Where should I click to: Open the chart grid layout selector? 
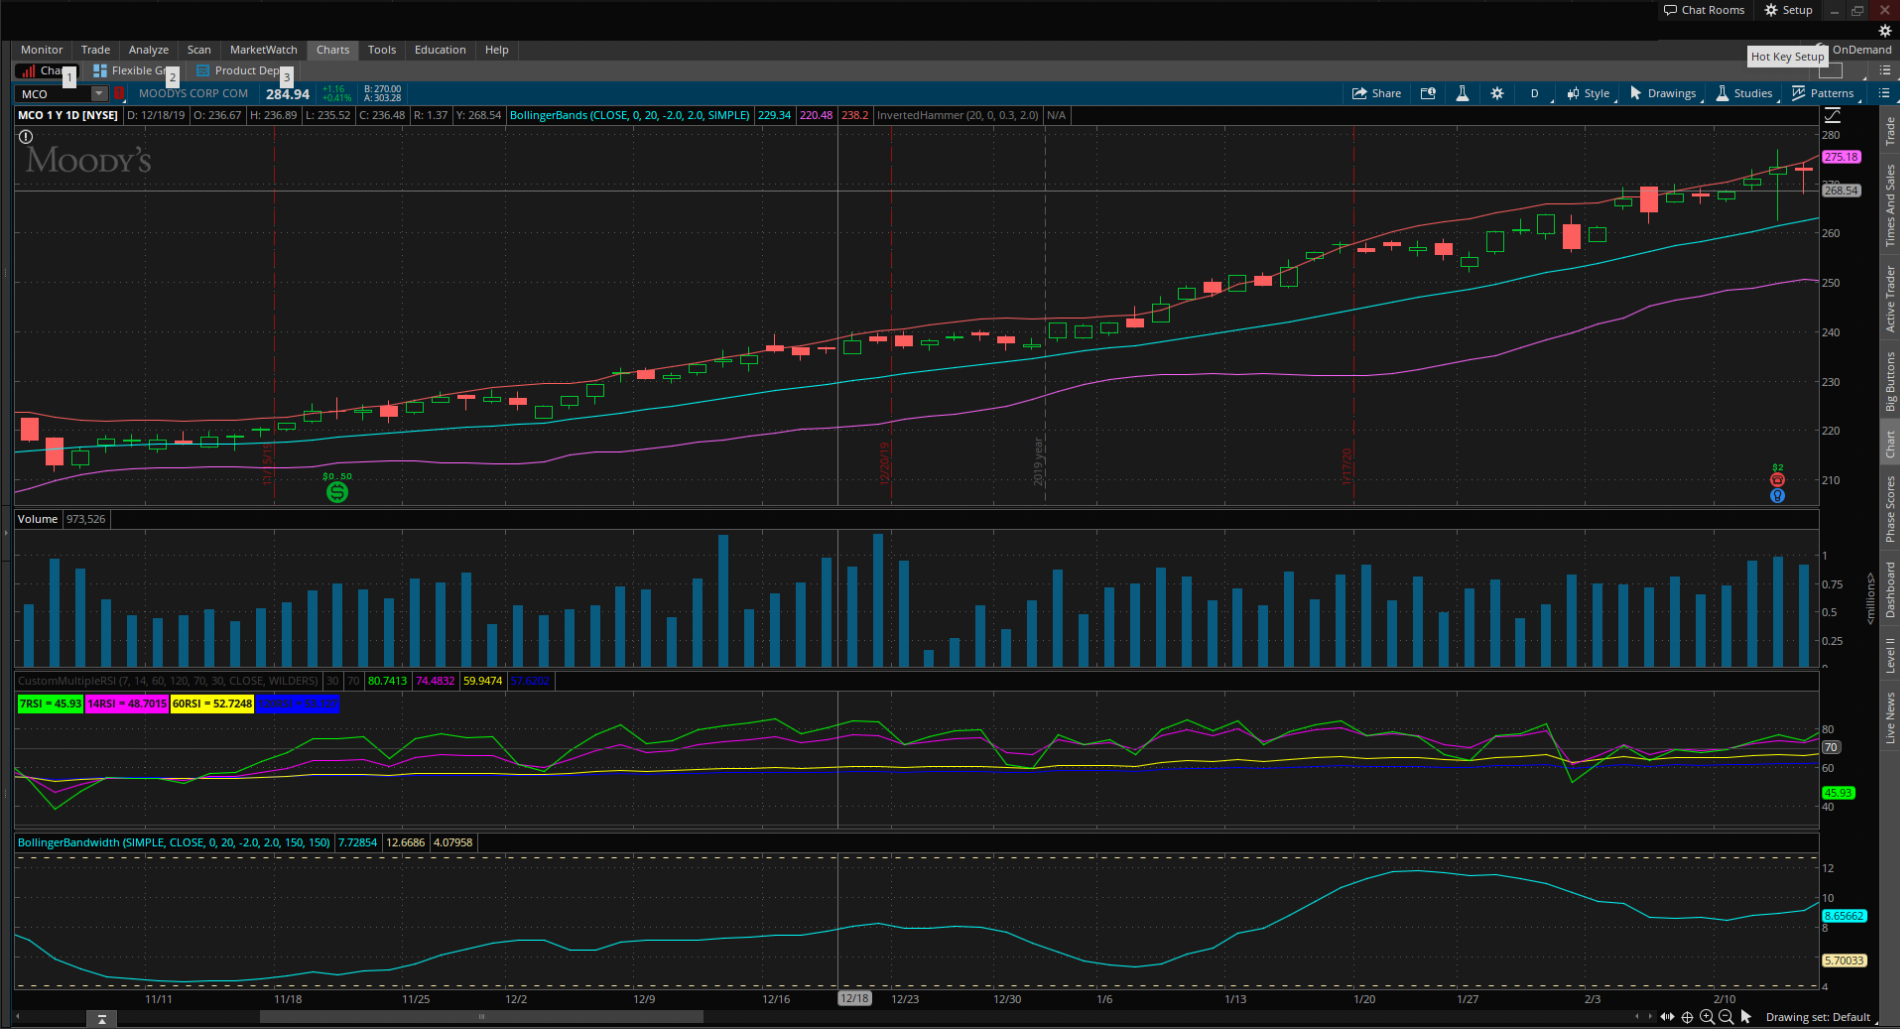[1831, 70]
